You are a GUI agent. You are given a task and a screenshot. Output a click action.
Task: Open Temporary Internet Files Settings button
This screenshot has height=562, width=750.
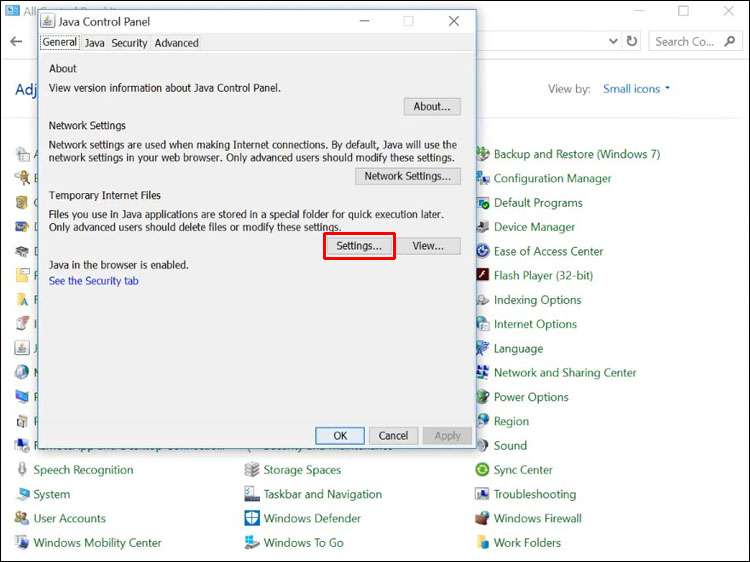tap(359, 246)
